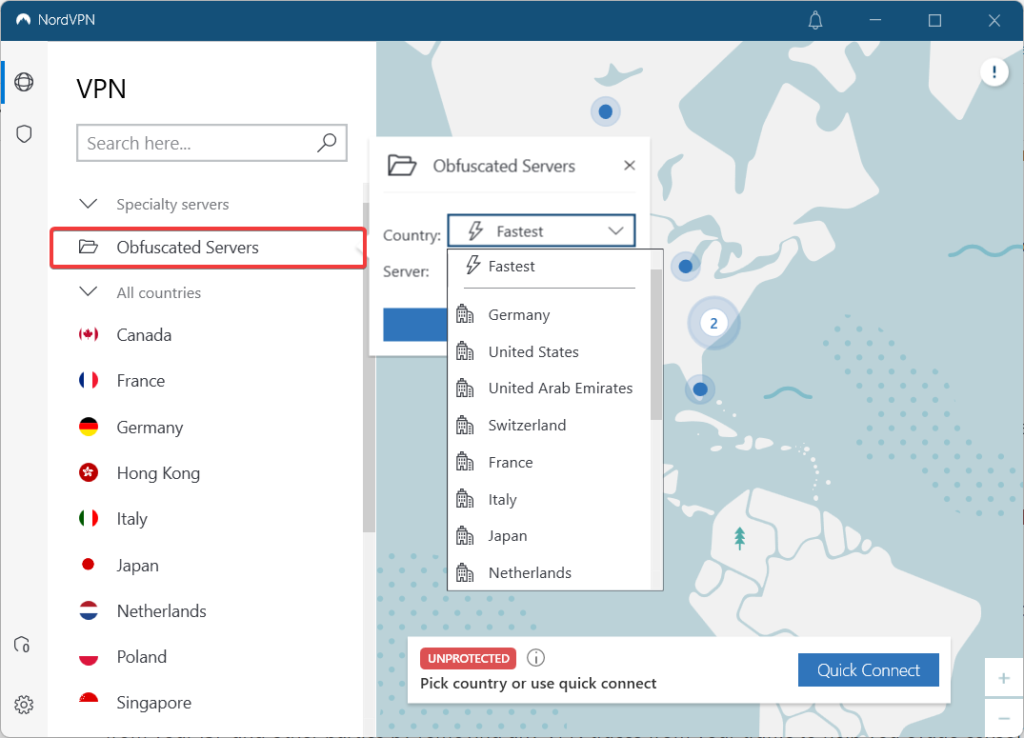The height and width of the screenshot is (738, 1024).
Task: Select Switzerland from the dropdown list
Action: [527, 425]
